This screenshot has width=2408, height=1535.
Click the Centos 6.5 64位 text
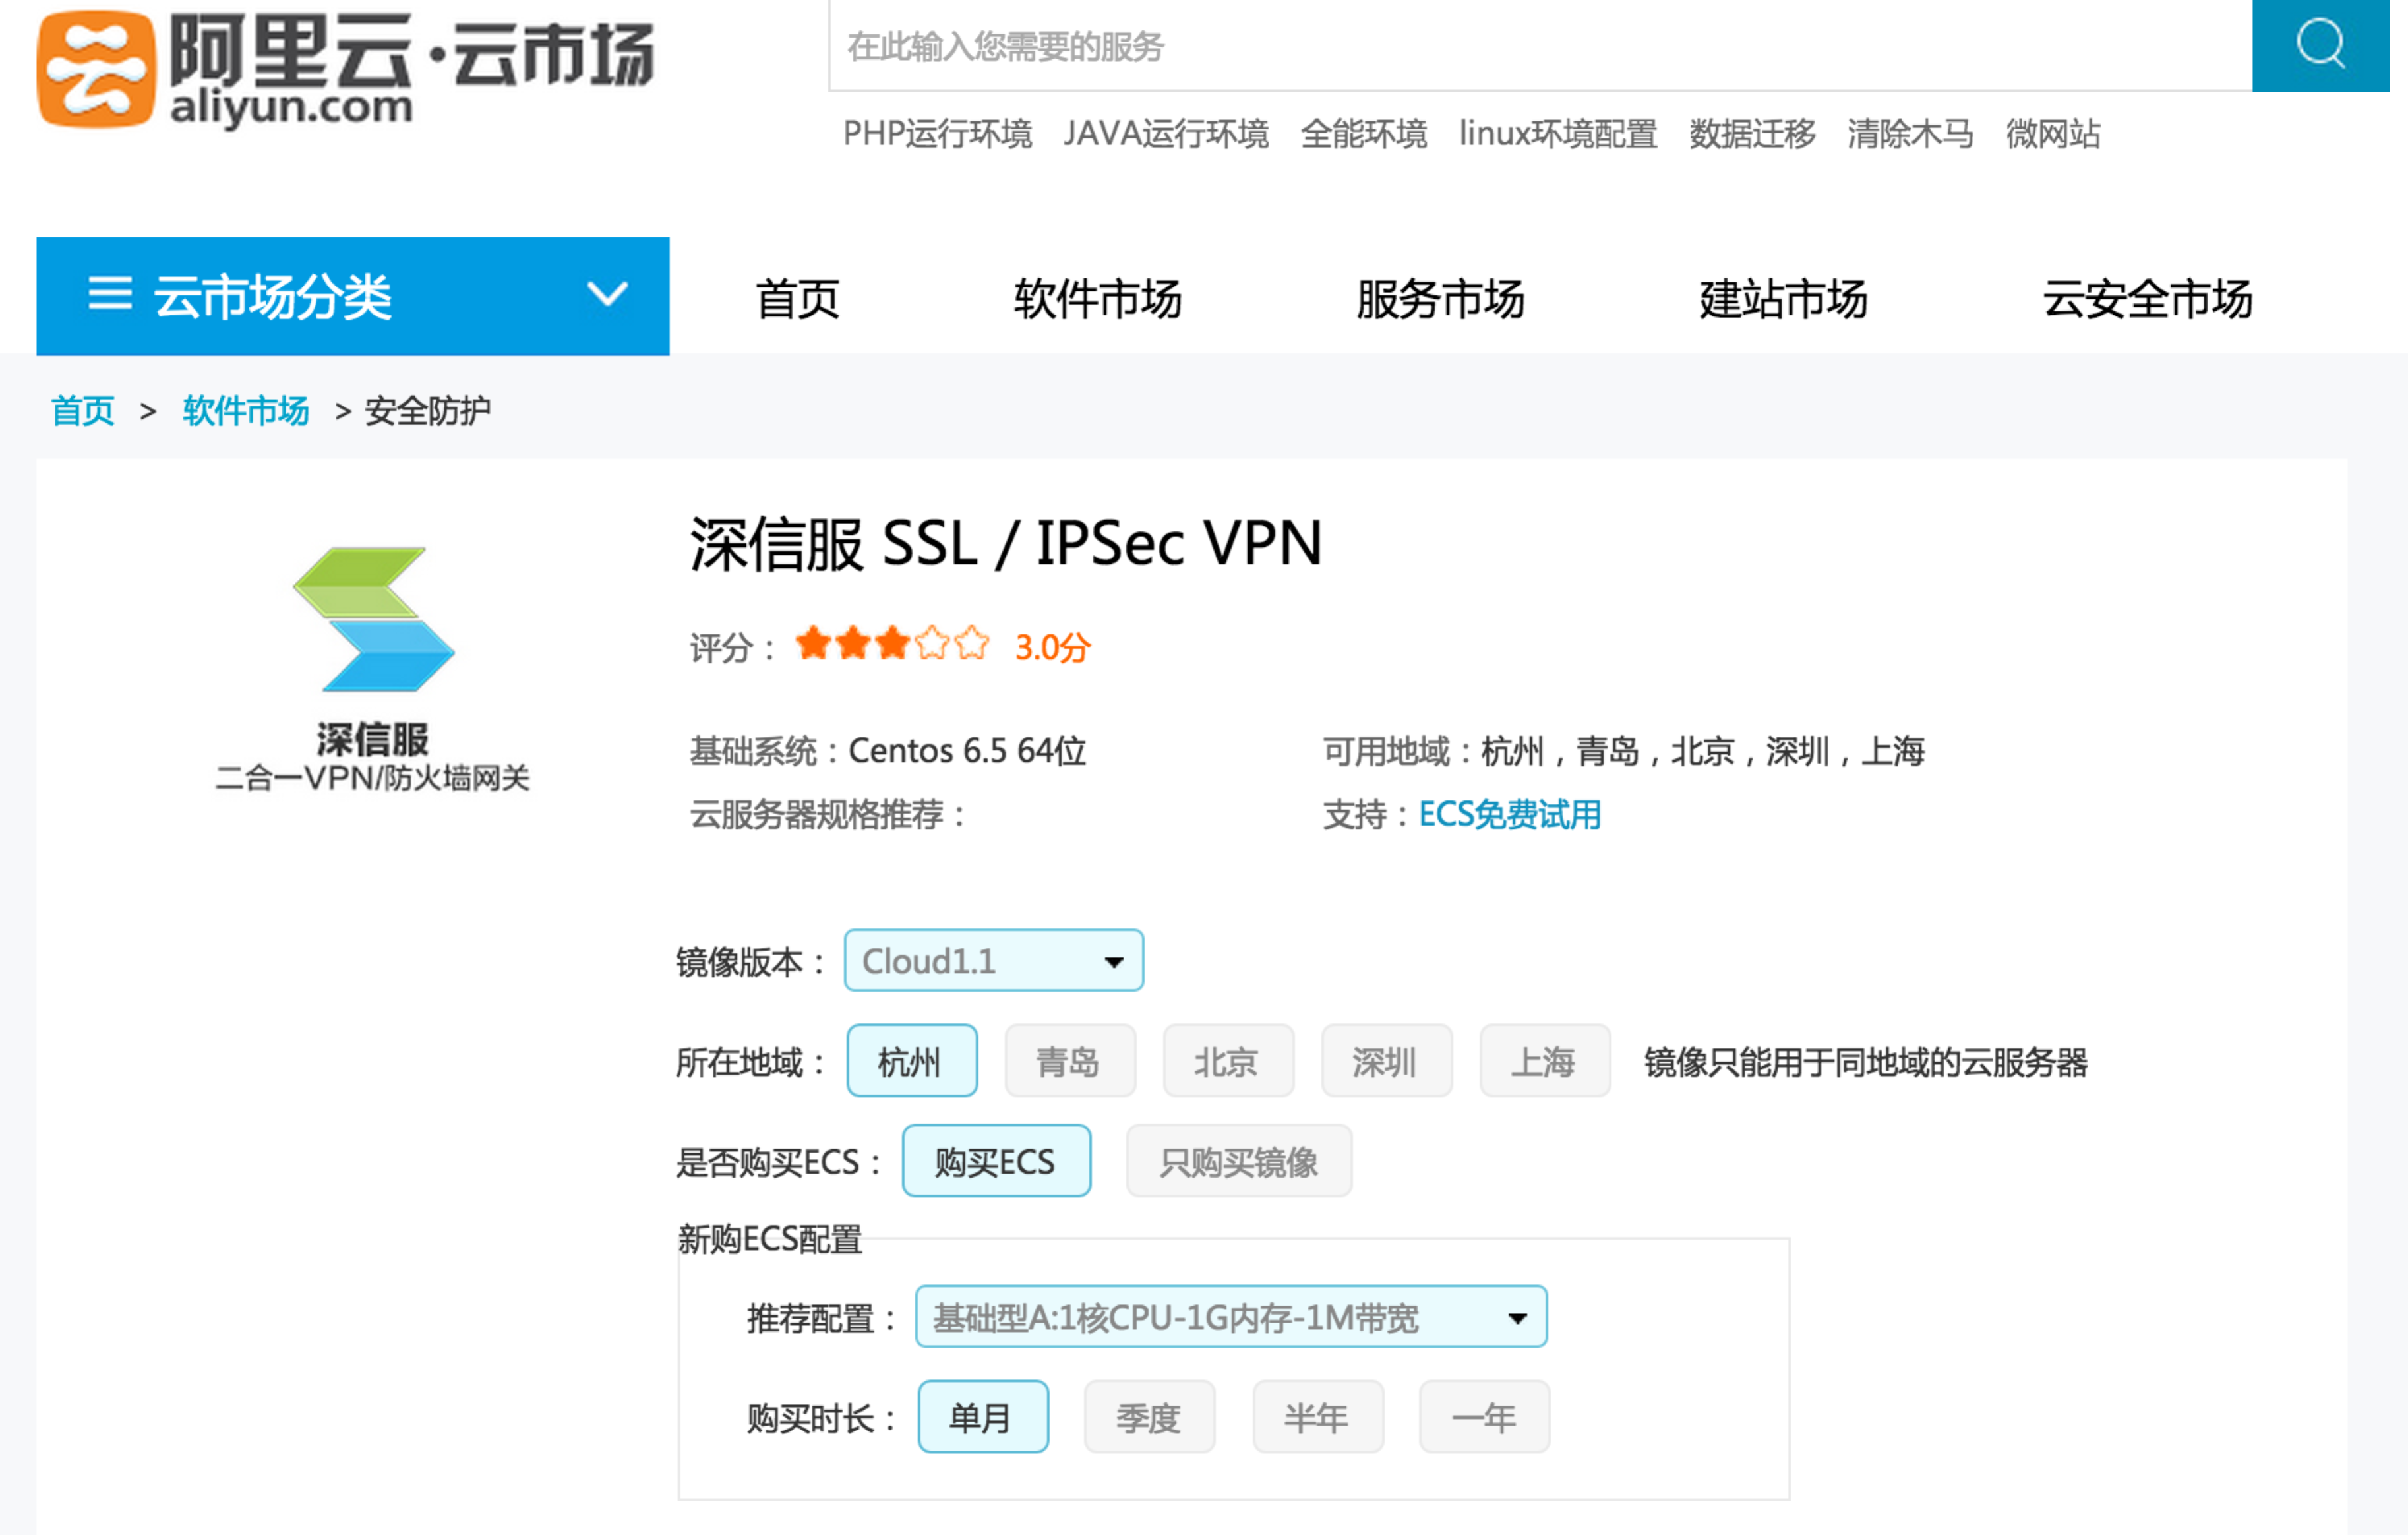coord(967,751)
